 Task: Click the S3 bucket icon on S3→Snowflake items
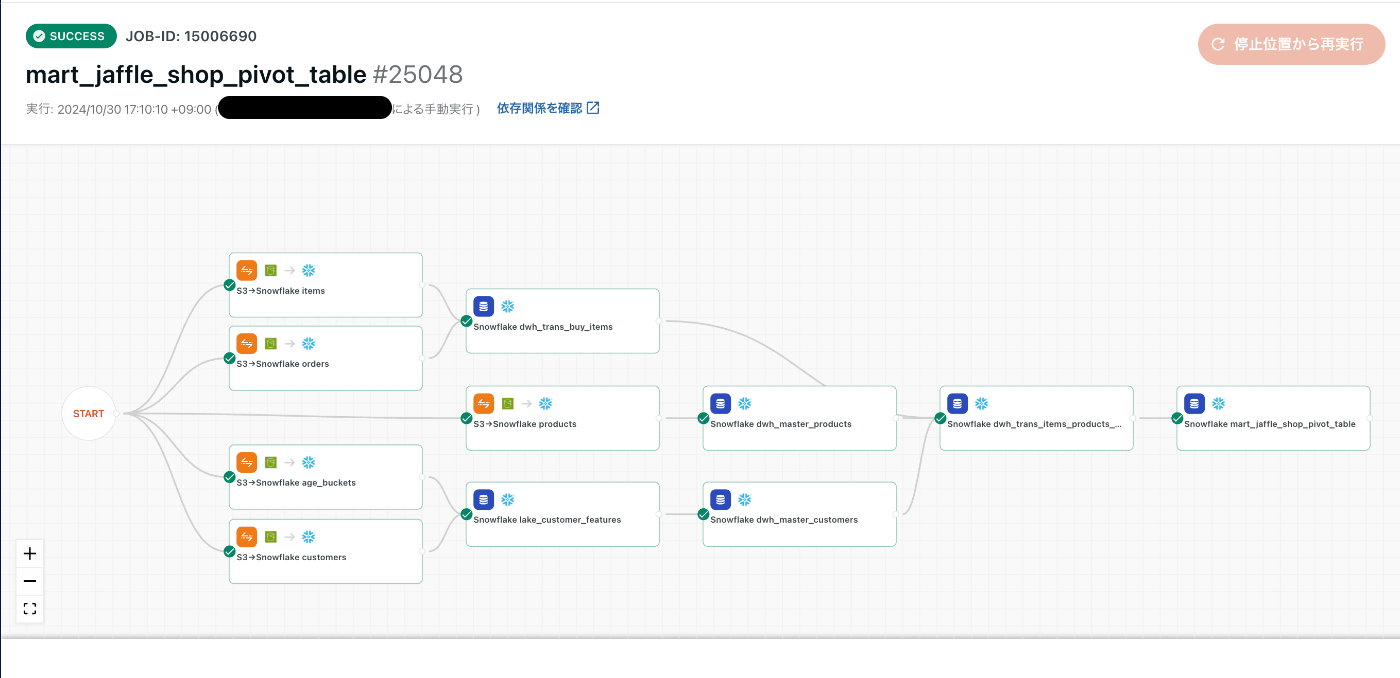270,270
